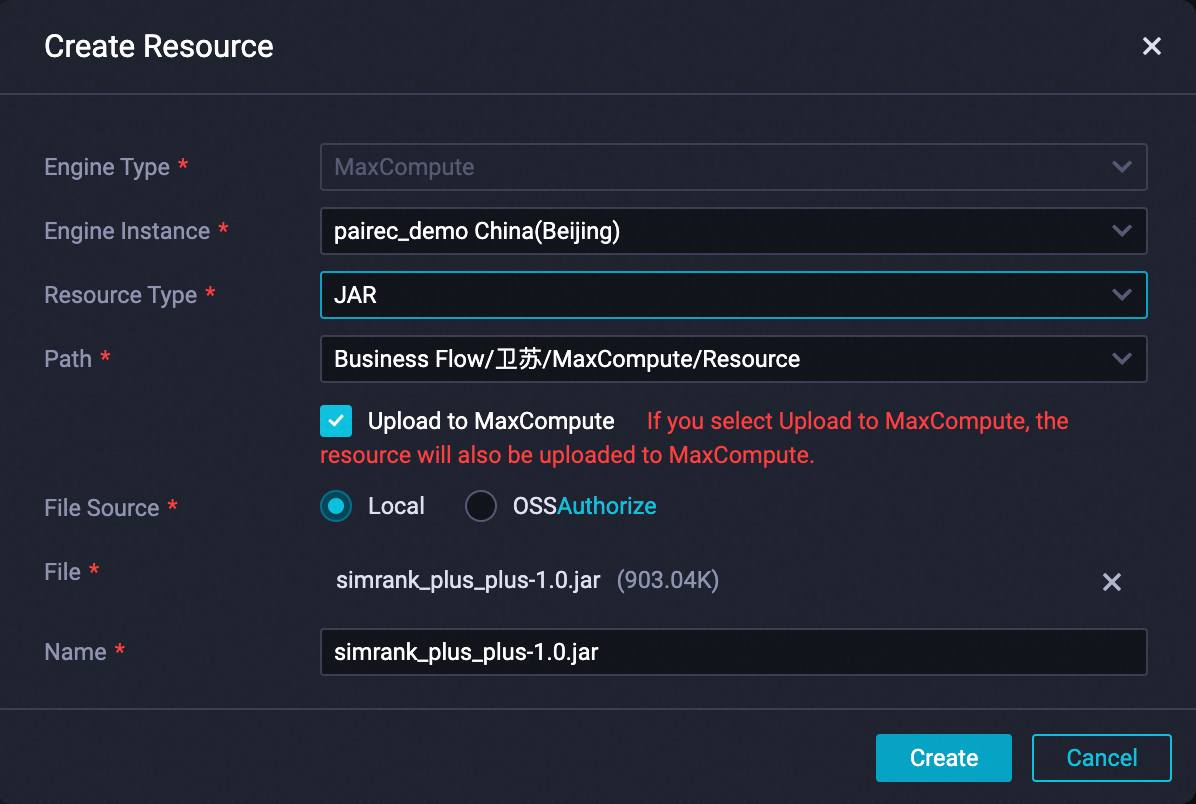The height and width of the screenshot is (804, 1196).
Task: Uncheck the Upload to MaxCompute checkbox
Action: point(336,421)
